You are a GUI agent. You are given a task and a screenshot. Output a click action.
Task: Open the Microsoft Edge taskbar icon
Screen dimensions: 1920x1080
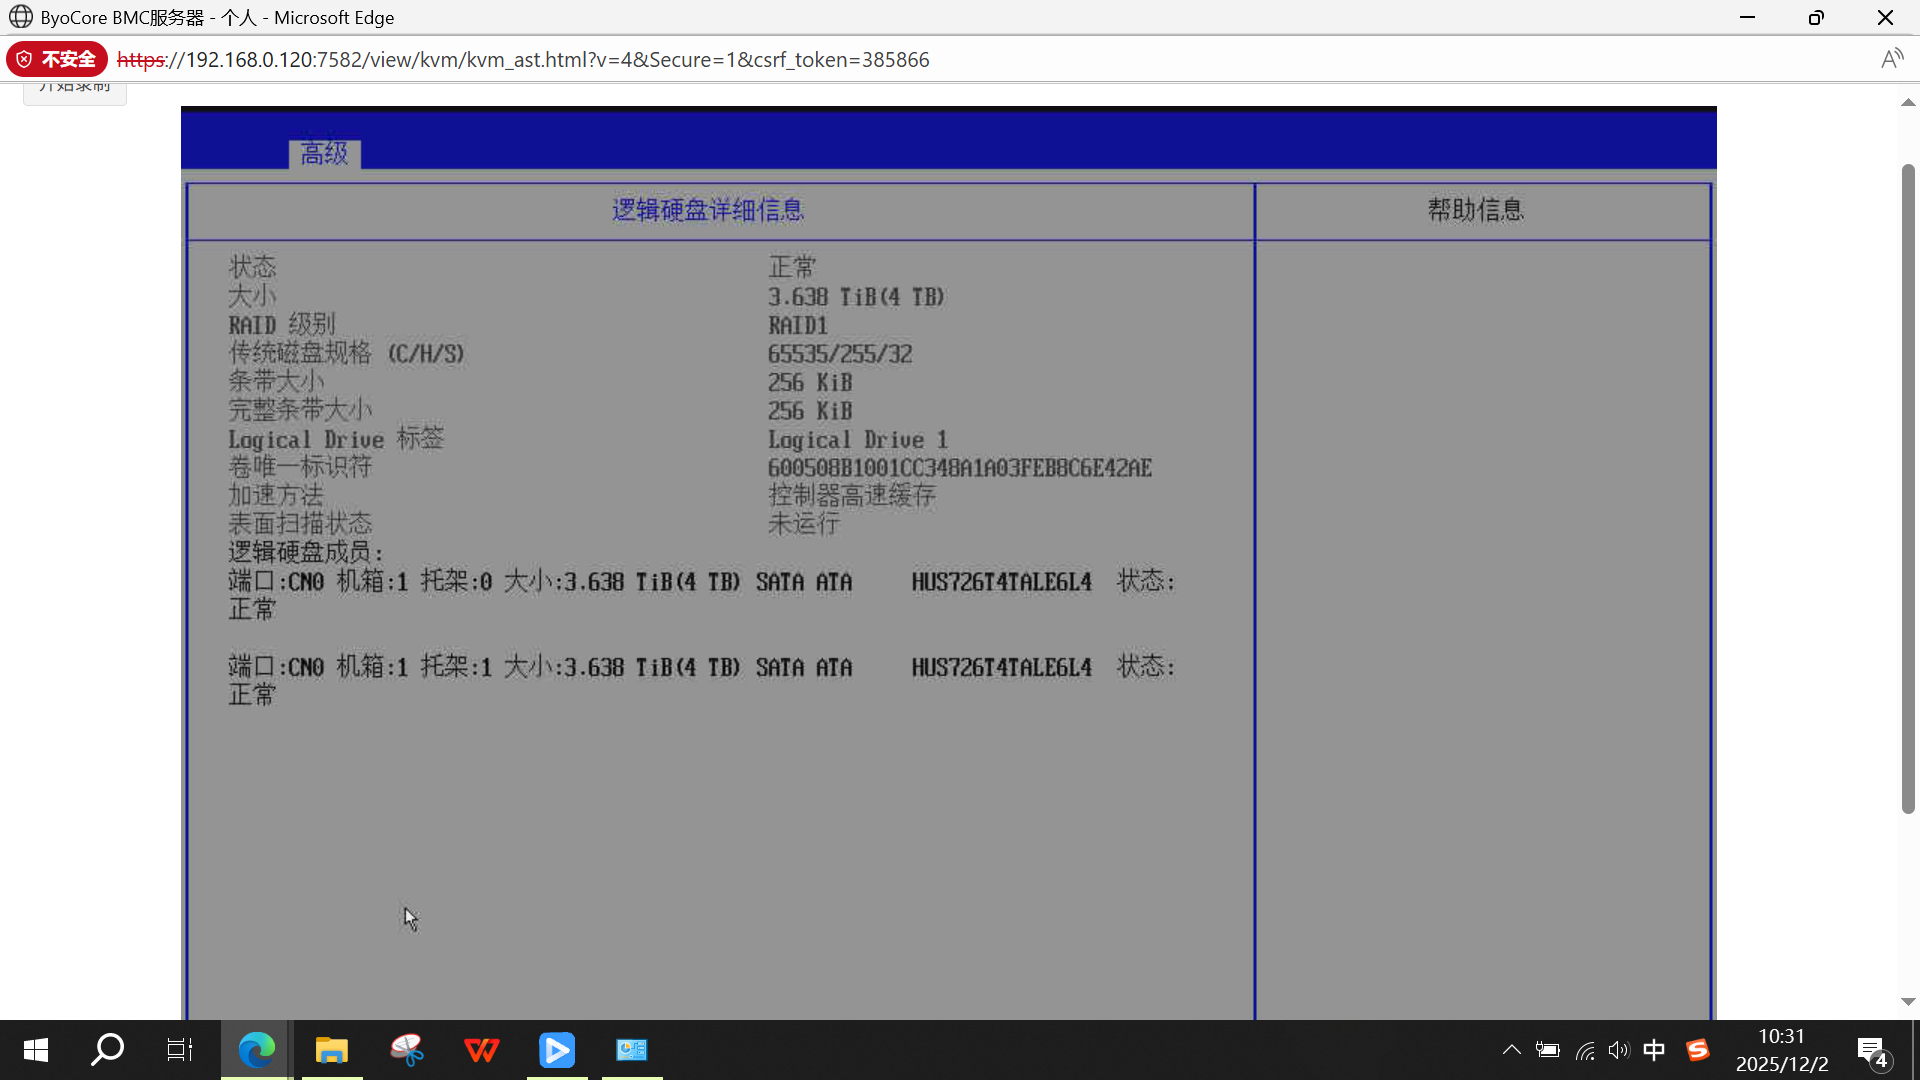(256, 1049)
